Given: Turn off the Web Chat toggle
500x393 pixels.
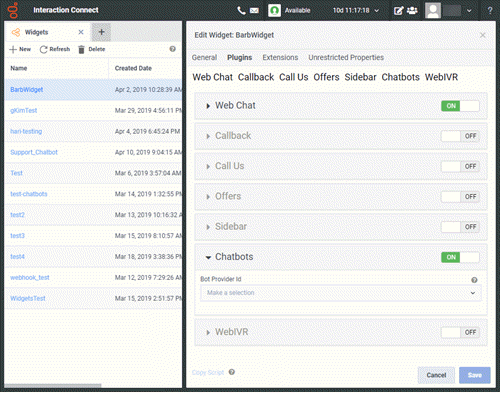Looking at the screenshot, I should (x=460, y=106).
